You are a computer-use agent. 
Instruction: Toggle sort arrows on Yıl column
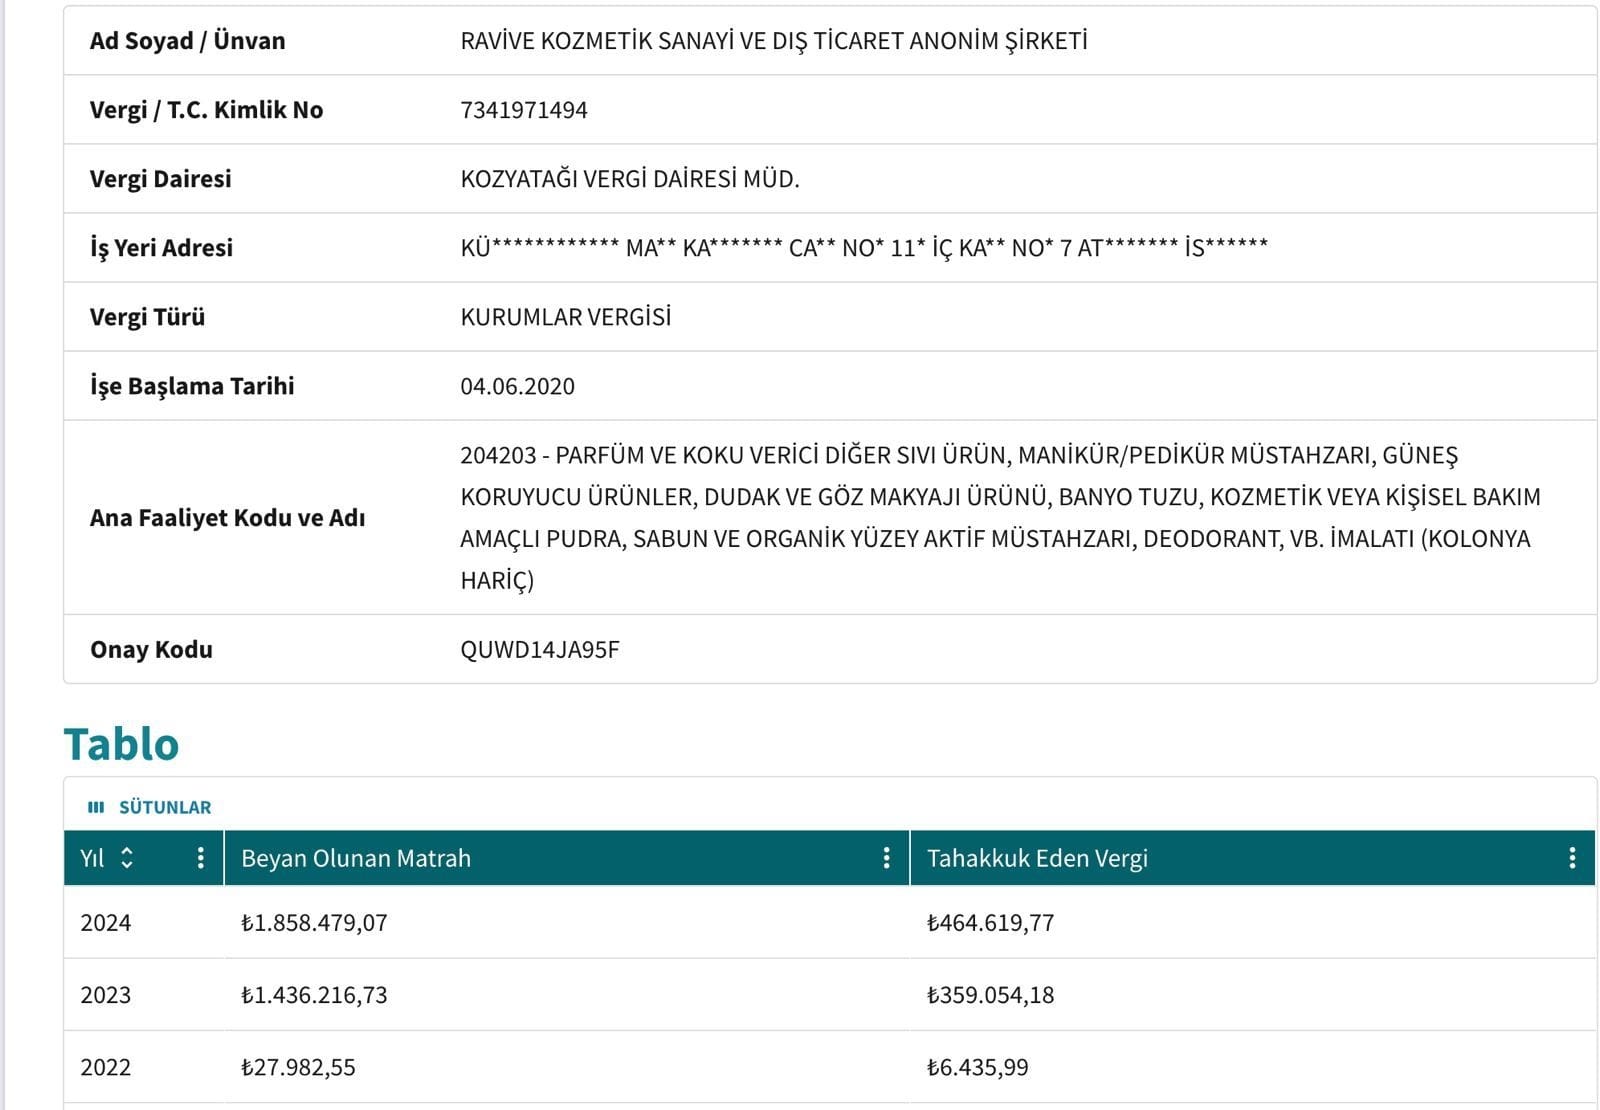coord(127,858)
